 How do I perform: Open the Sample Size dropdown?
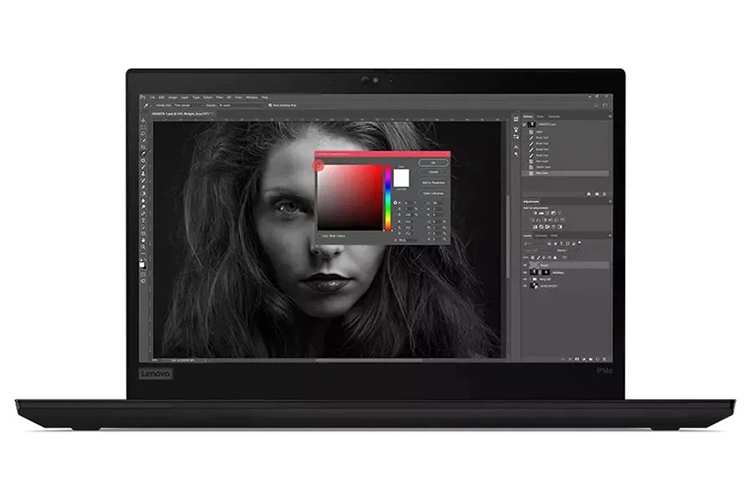[188, 105]
